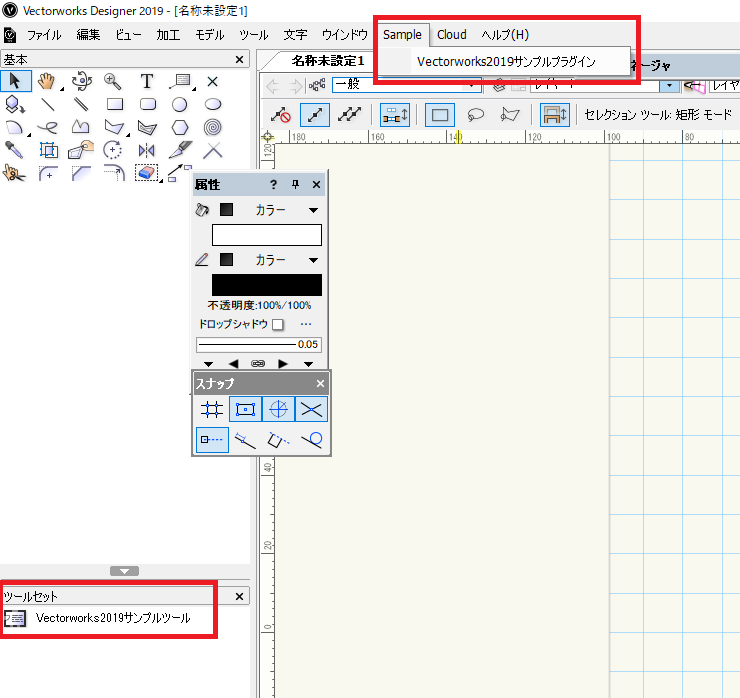Screen dimensions: 740x698
Task: Toggle the end marker arrow button
Action: pyautogui.click(x=283, y=364)
